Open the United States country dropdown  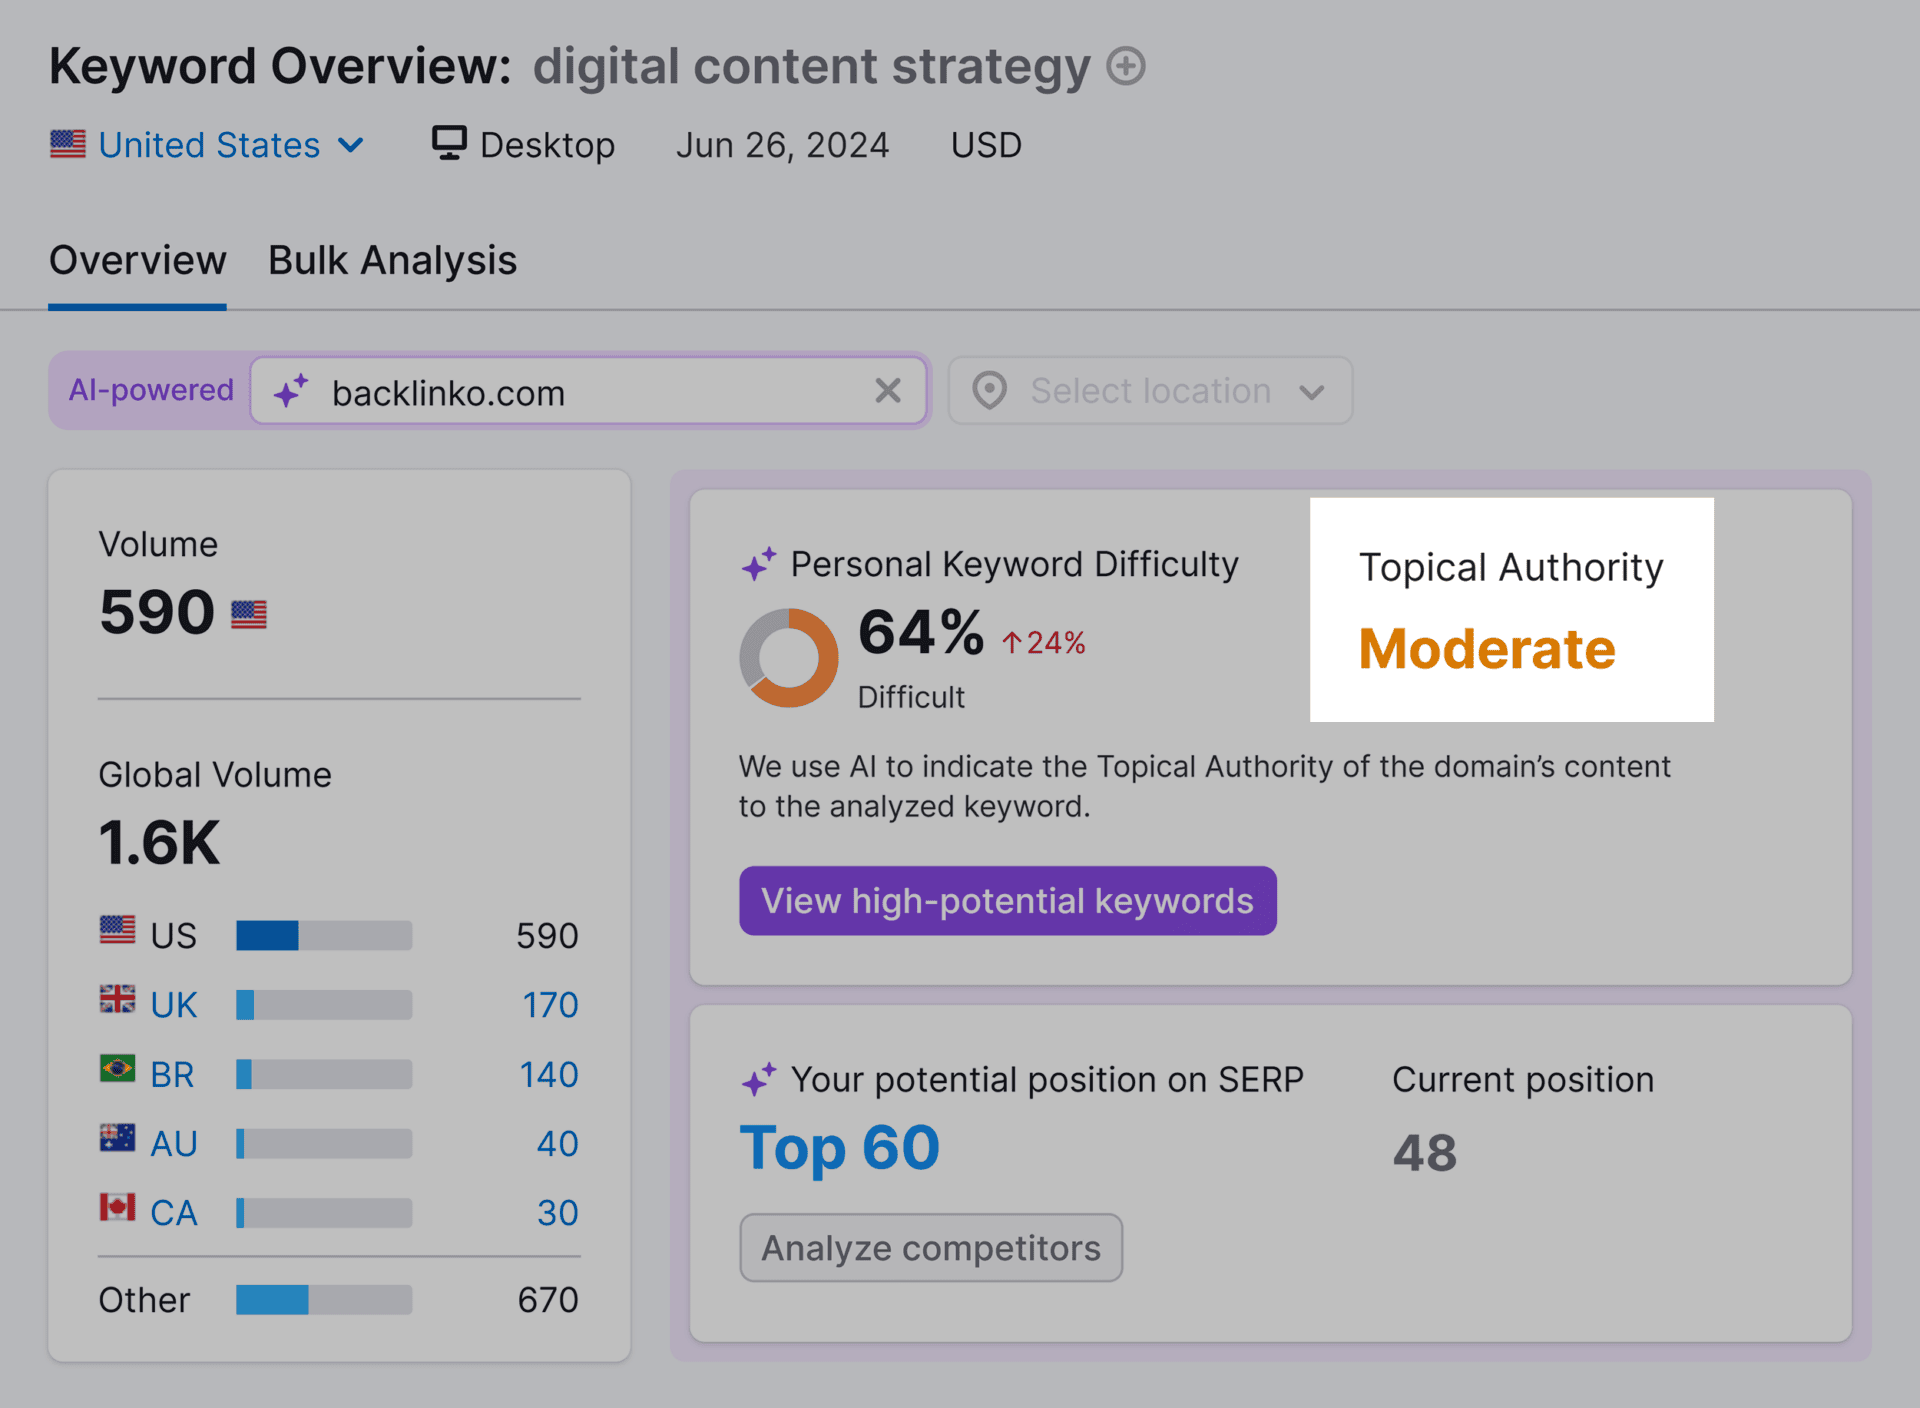pos(208,145)
